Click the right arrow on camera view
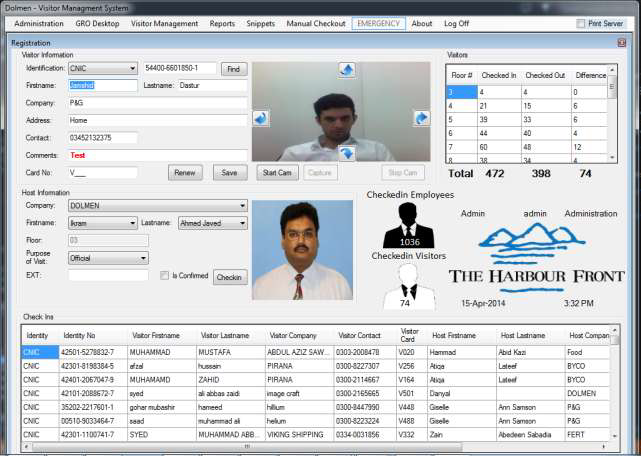Image resolution: width=641 pixels, height=456 pixels. [x=421, y=118]
